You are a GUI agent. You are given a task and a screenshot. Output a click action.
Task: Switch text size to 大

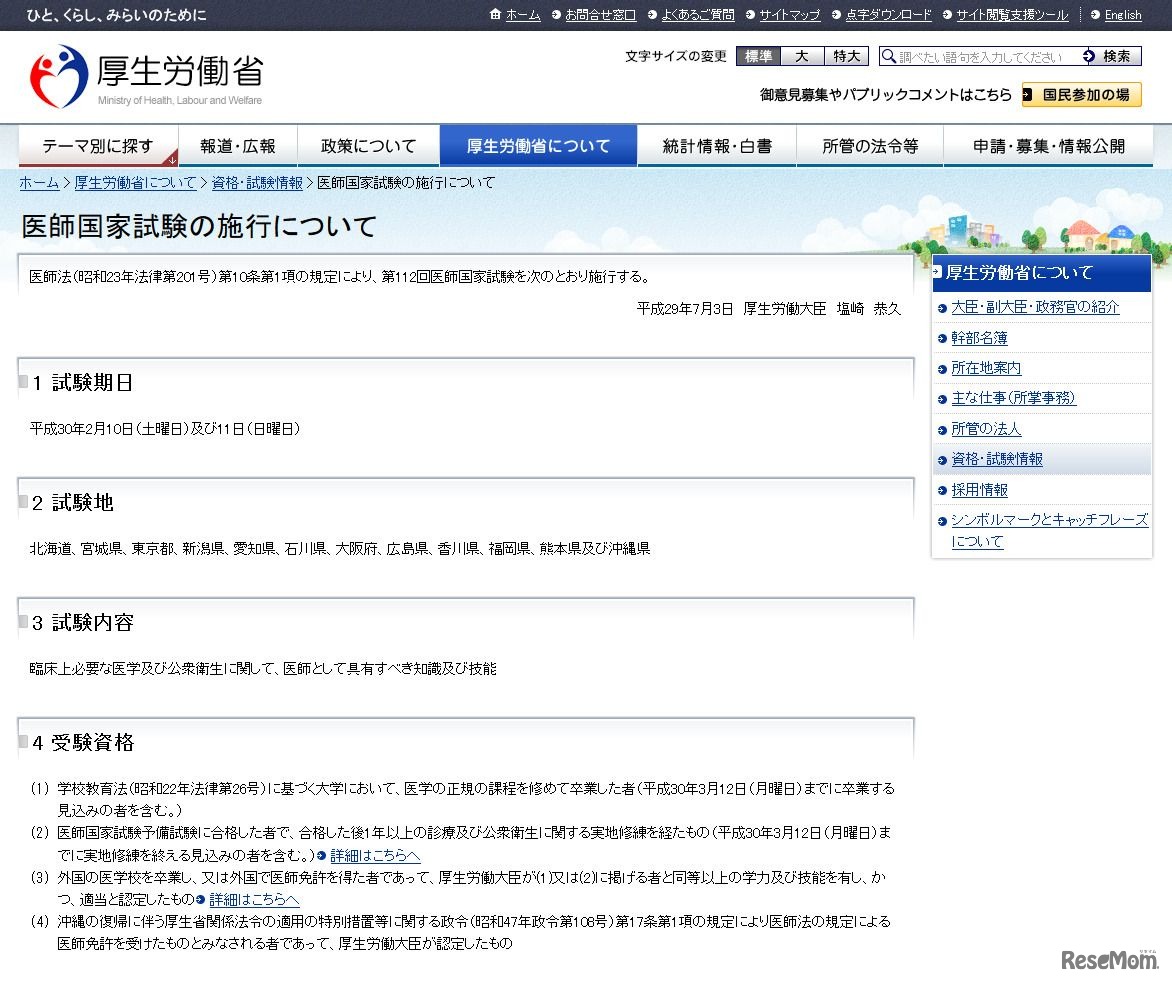point(801,57)
